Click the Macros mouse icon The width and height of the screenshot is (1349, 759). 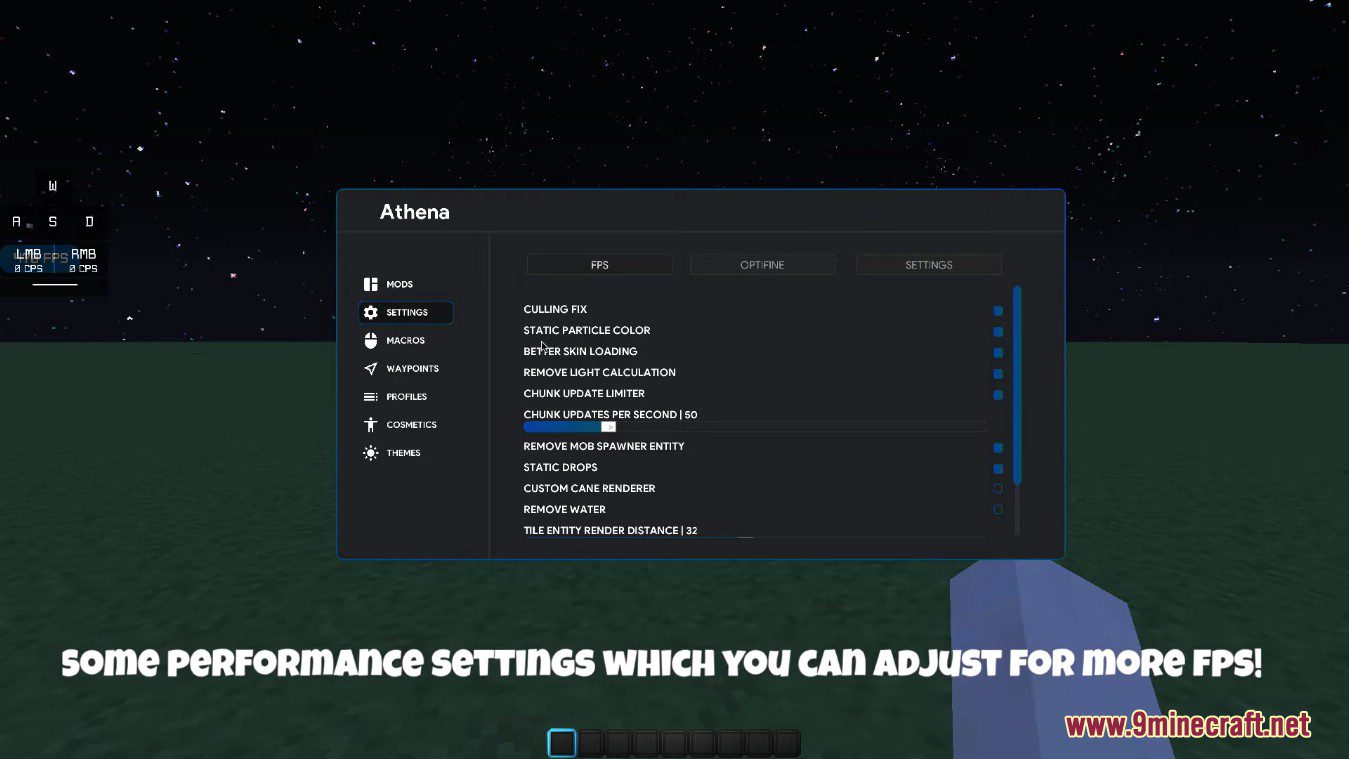(x=371, y=341)
